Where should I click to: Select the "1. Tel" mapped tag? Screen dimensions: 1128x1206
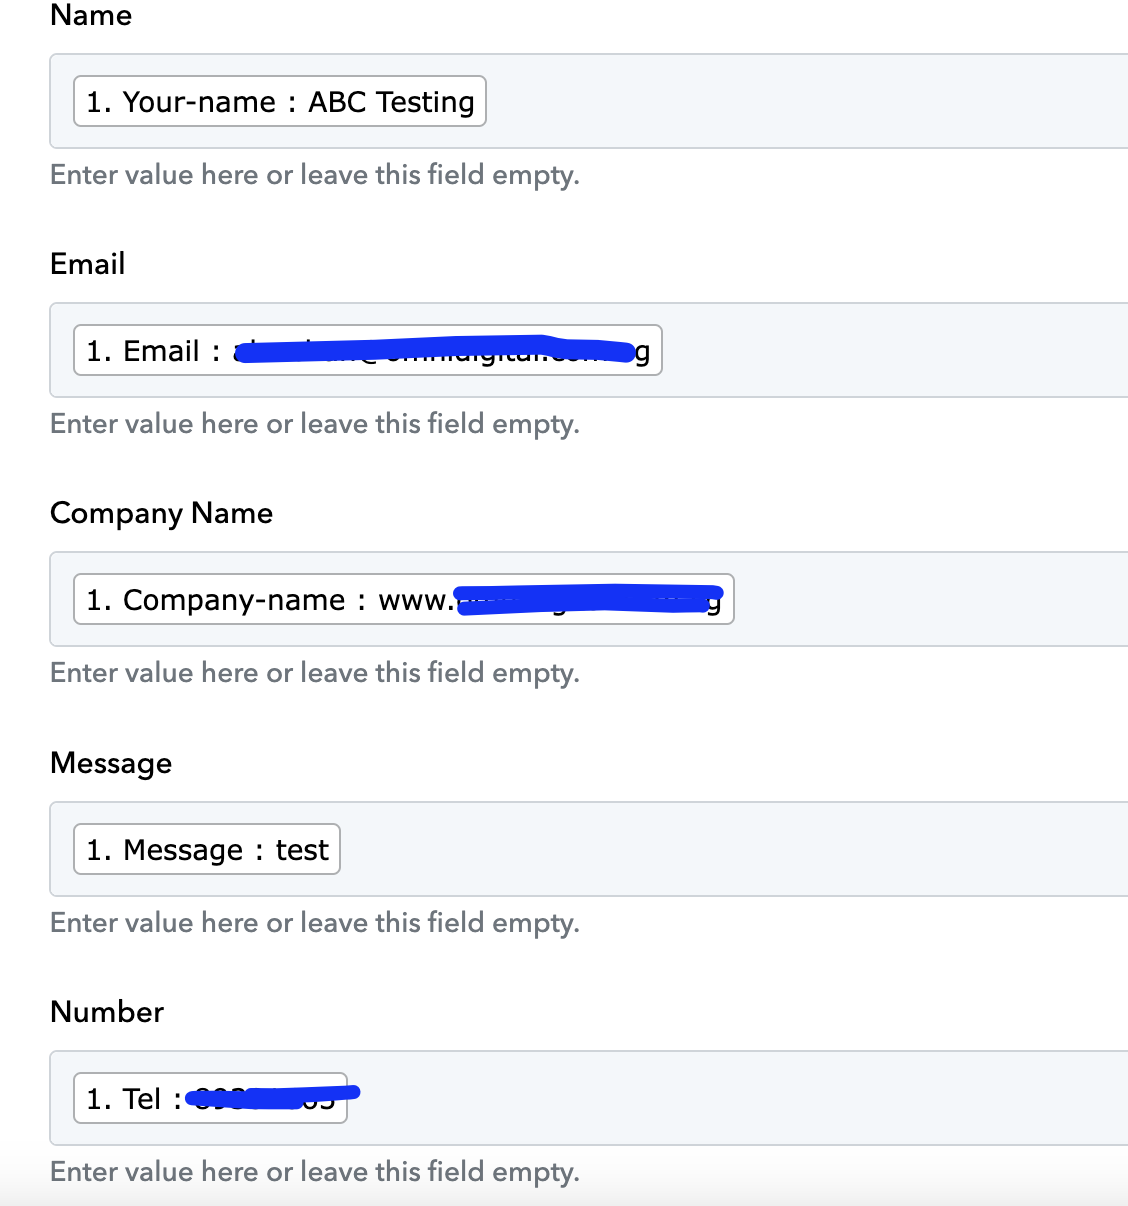coord(211,1098)
